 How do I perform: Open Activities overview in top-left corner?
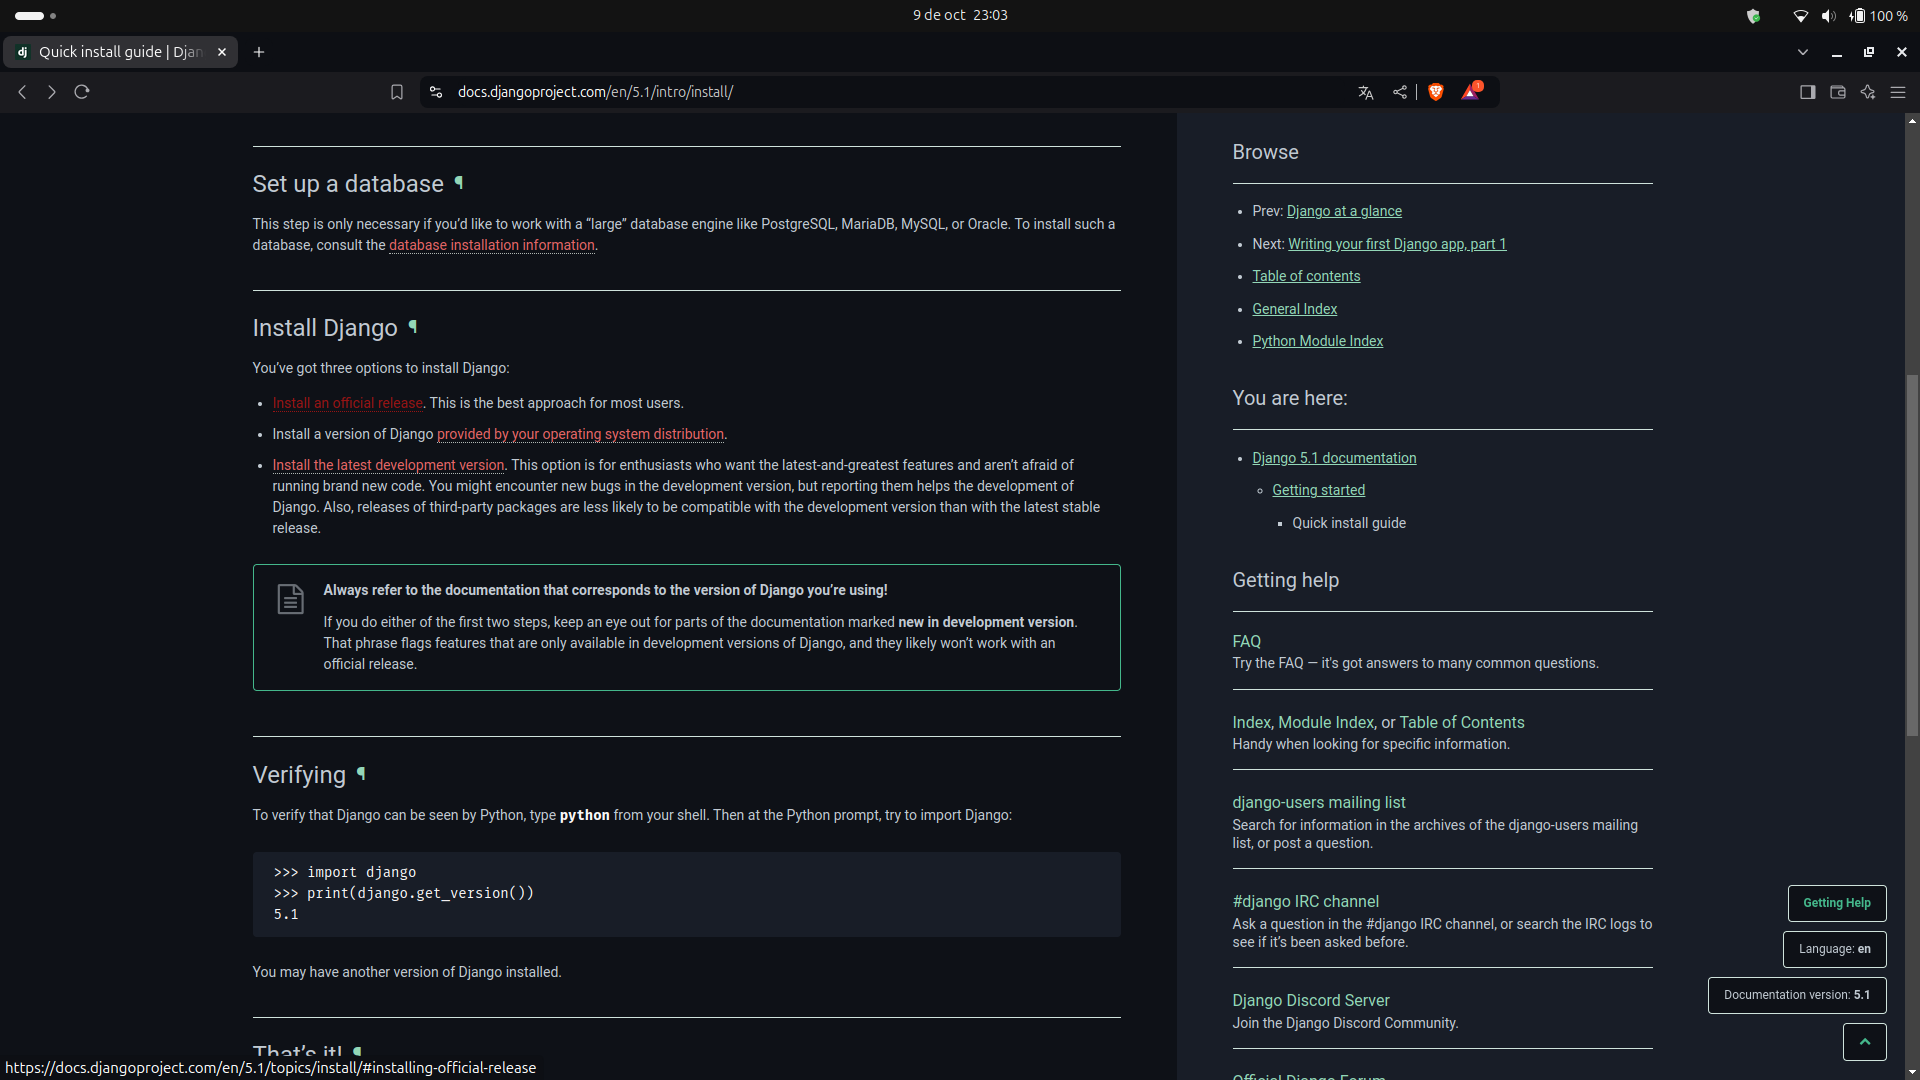click(x=35, y=15)
